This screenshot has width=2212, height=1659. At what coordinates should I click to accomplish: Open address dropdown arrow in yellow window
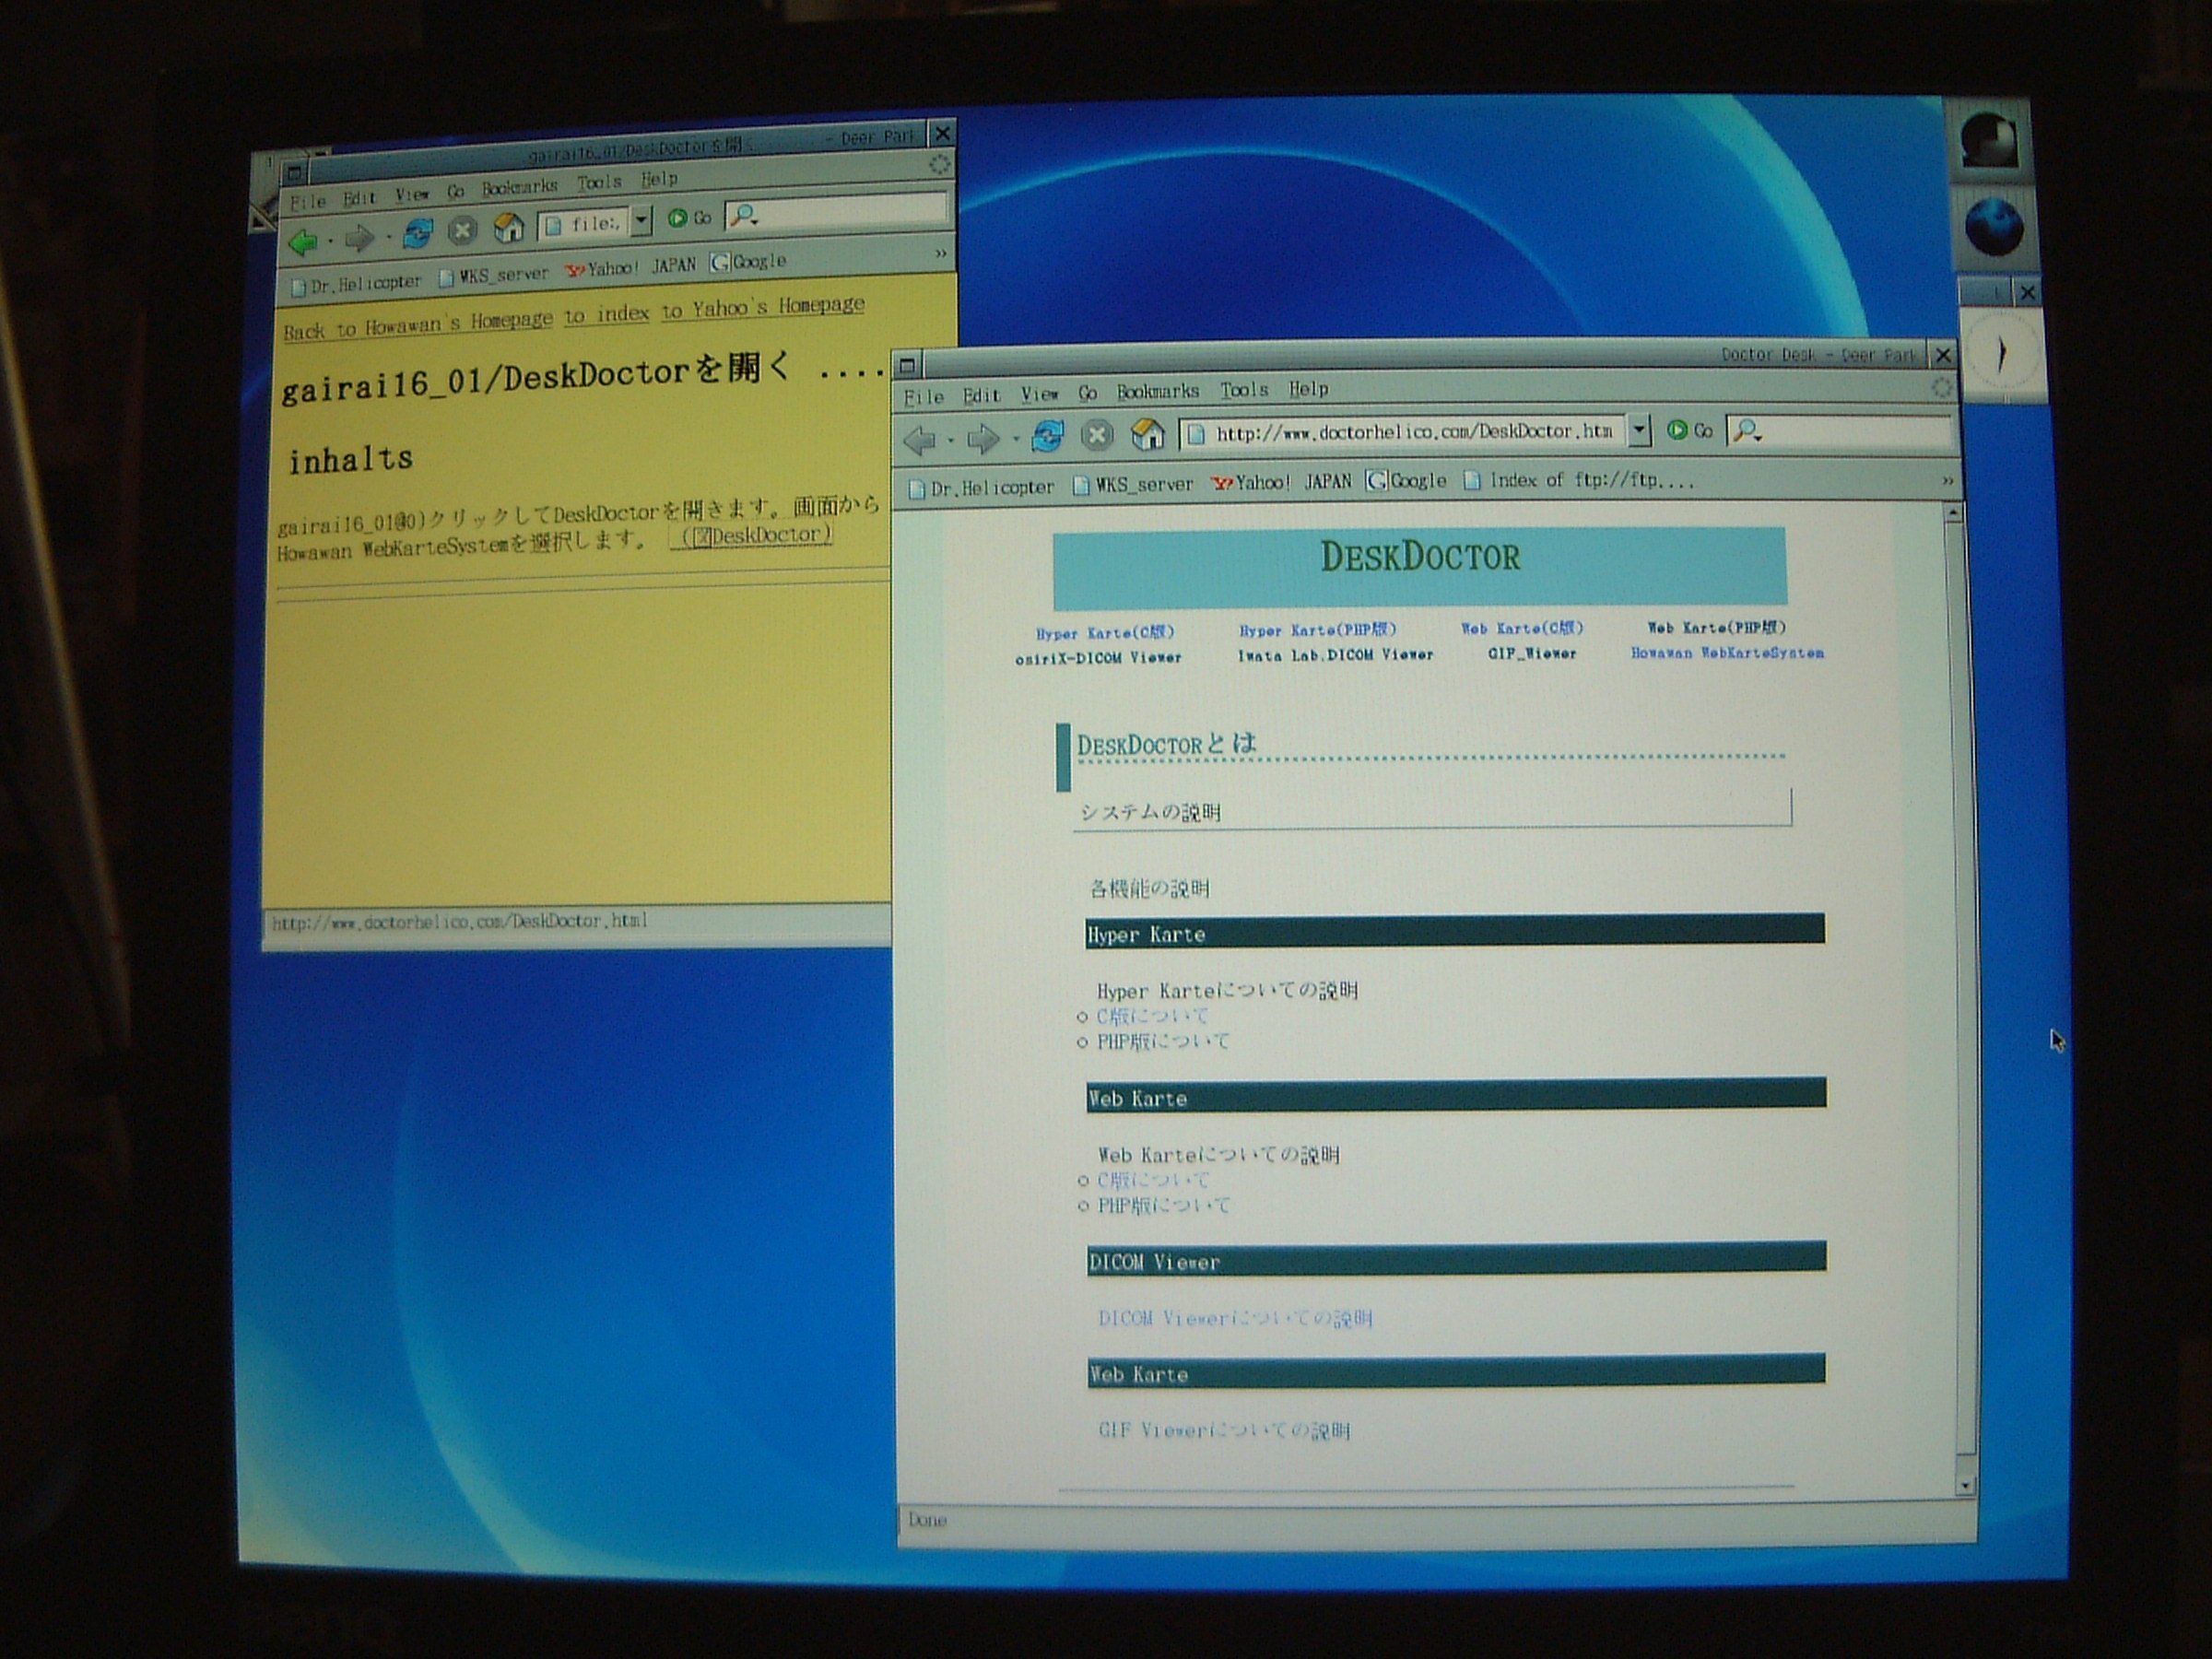tap(641, 219)
